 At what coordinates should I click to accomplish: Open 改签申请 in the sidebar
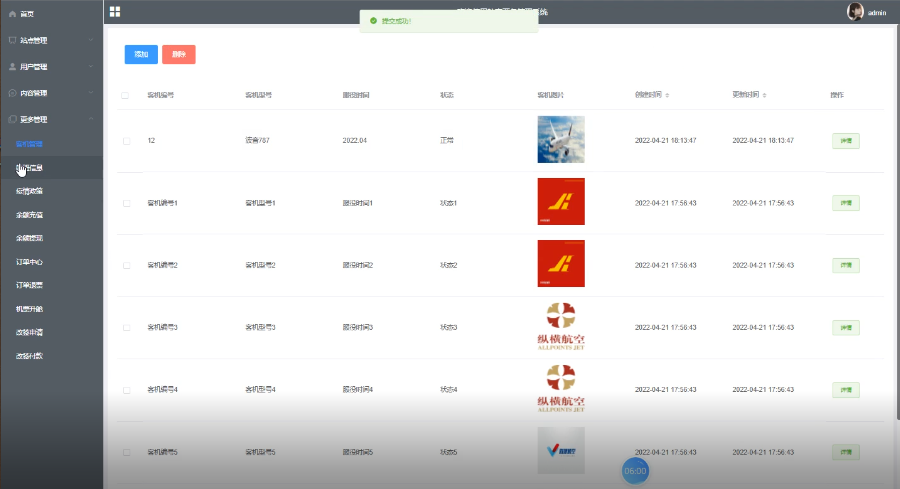coord(51,332)
